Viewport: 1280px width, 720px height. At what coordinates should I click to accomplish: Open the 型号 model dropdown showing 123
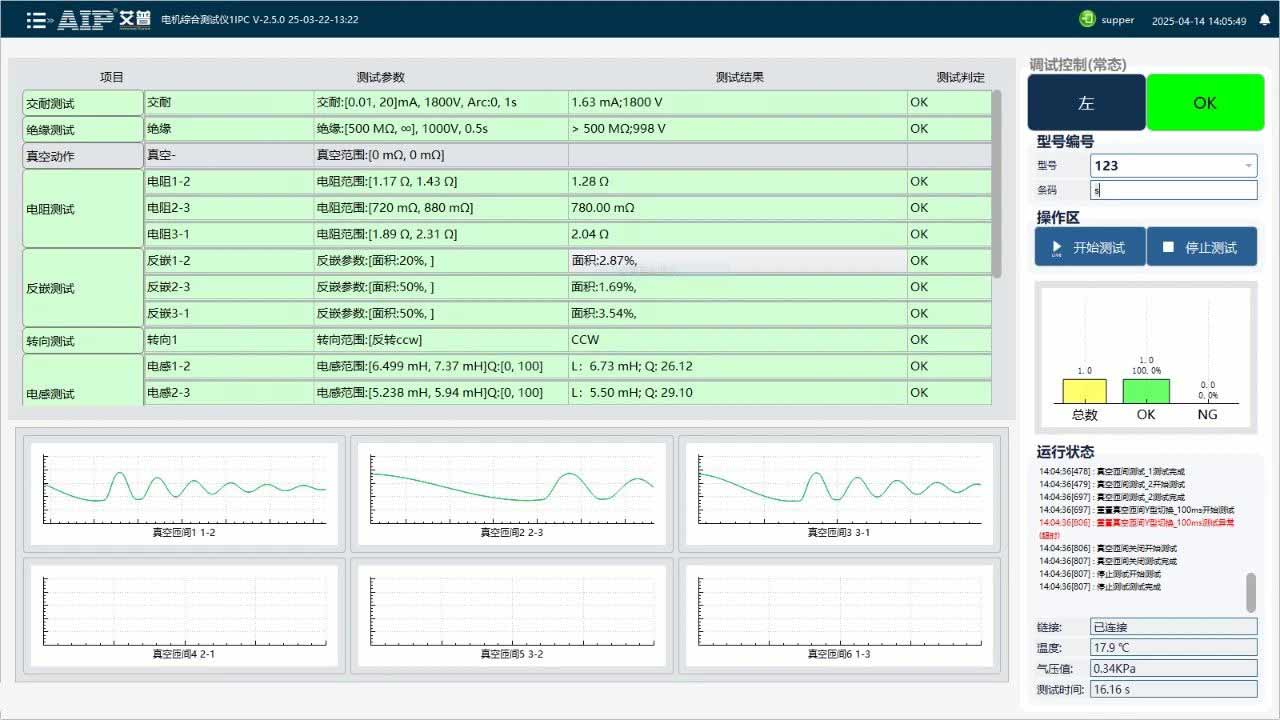(x=1174, y=165)
